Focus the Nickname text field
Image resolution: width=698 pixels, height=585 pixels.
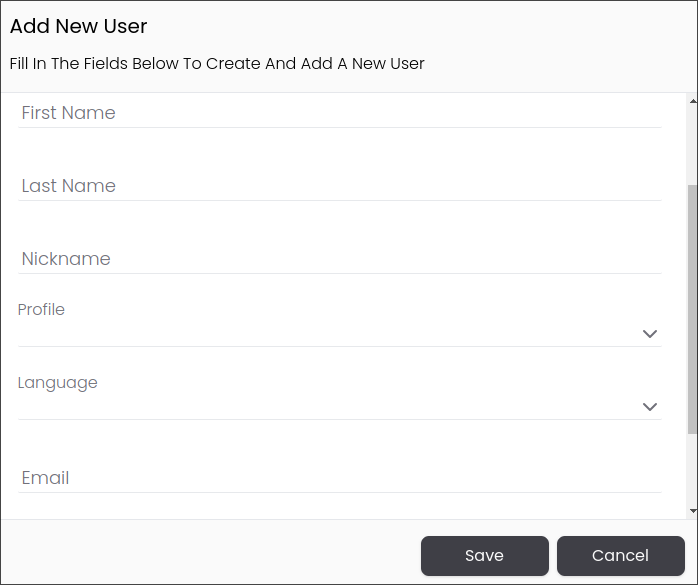(340, 259)
